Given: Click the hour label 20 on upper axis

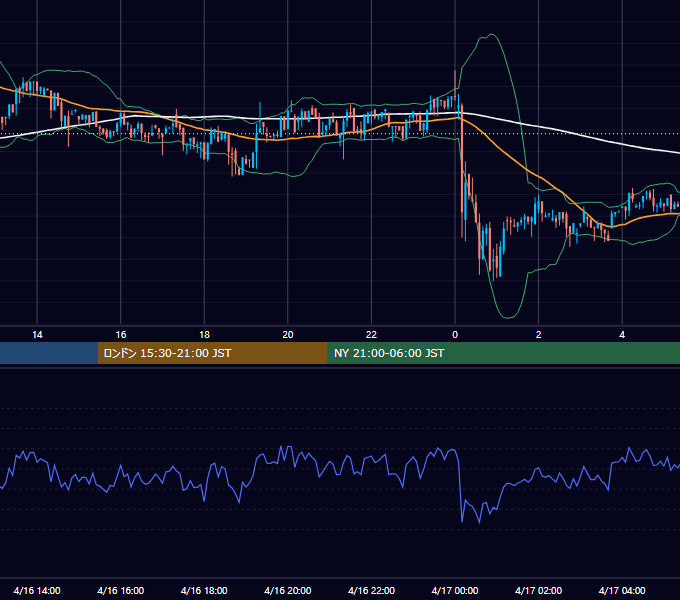Looking at the screenshot, I should (x=288, y=335).
